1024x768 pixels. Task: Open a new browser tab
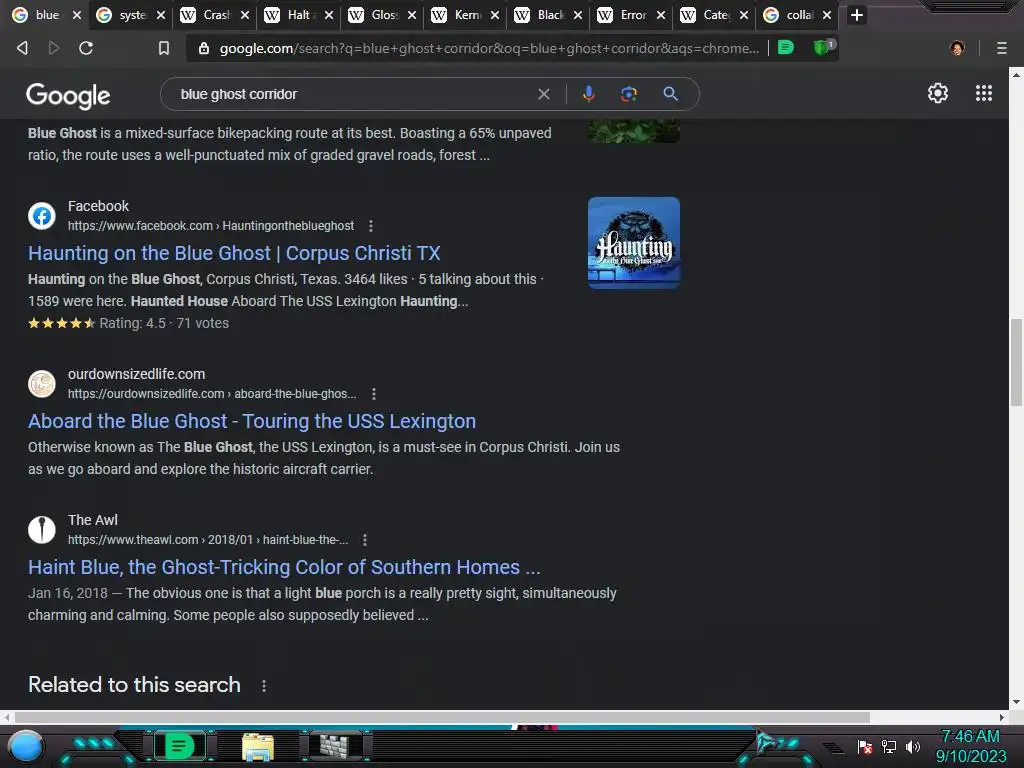coord(857,15)
